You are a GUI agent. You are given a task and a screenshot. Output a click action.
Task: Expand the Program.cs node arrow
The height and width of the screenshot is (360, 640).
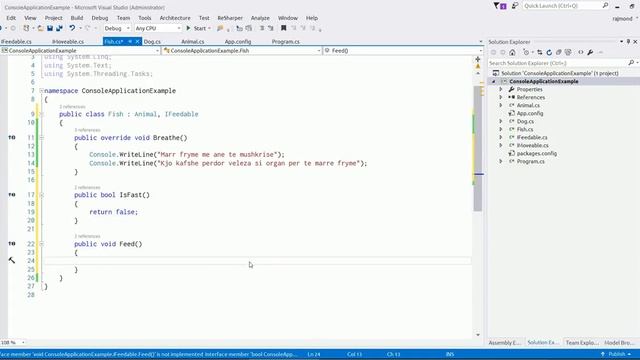501,162
